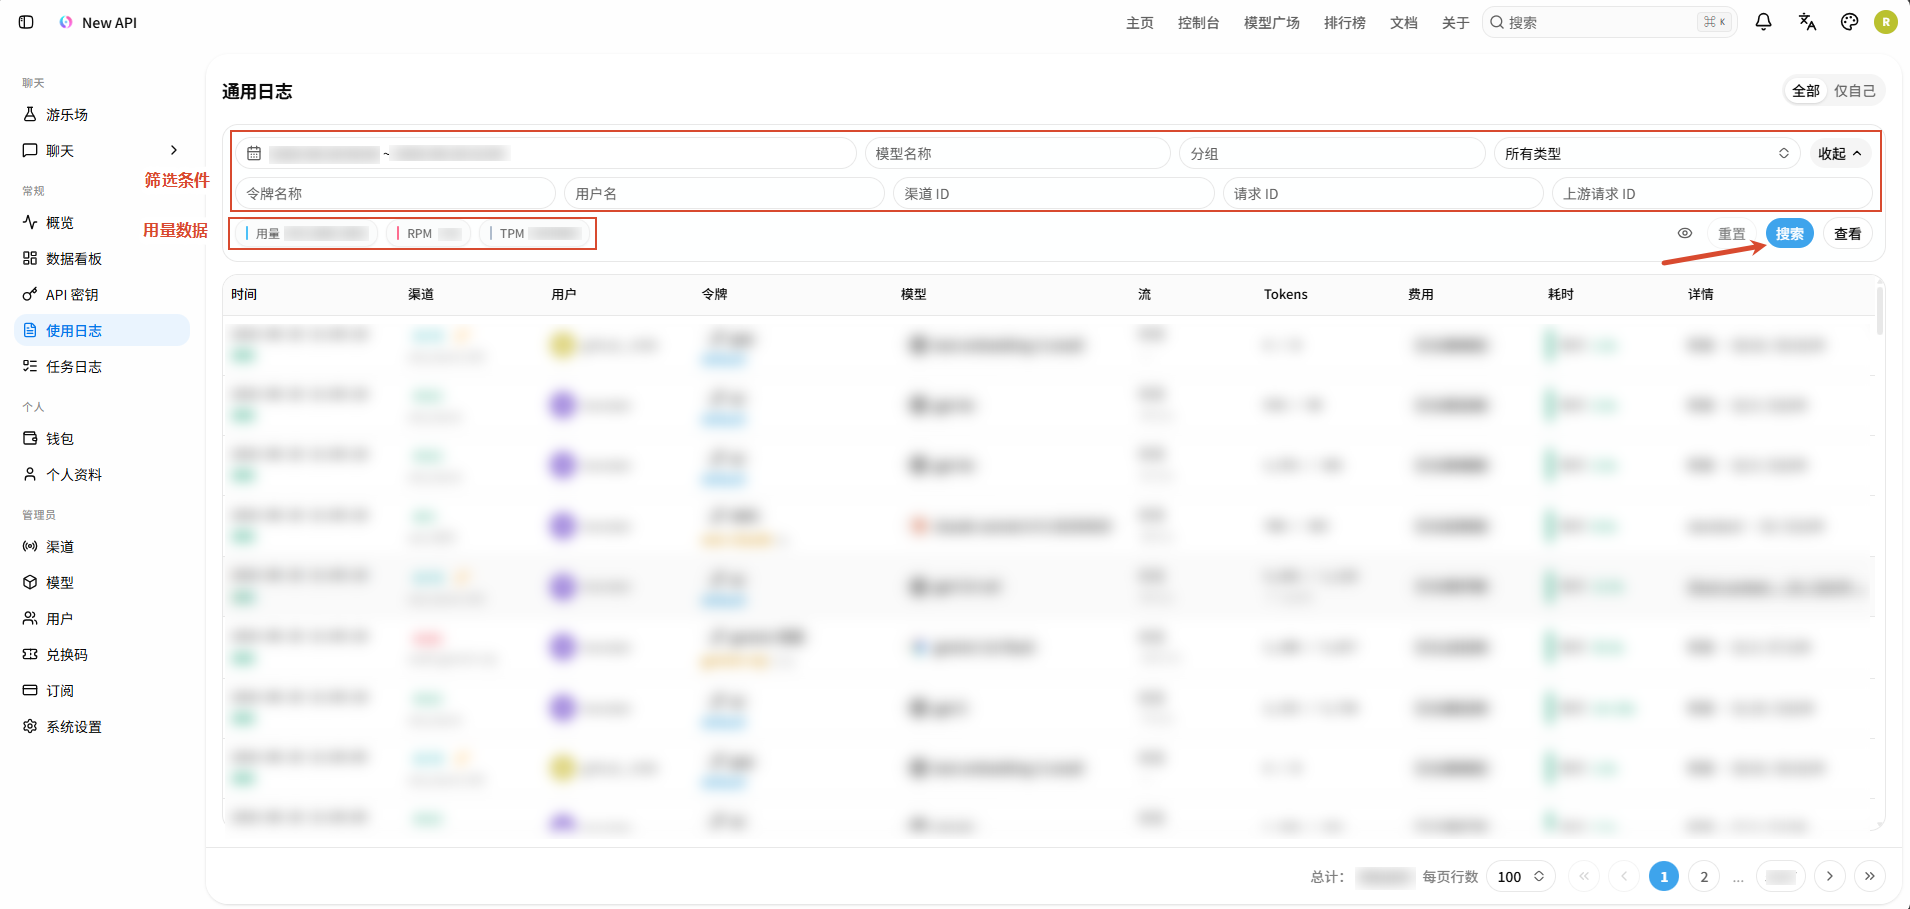
Task: Jump to last page arrow
Action: click(x=1870, y=877)
